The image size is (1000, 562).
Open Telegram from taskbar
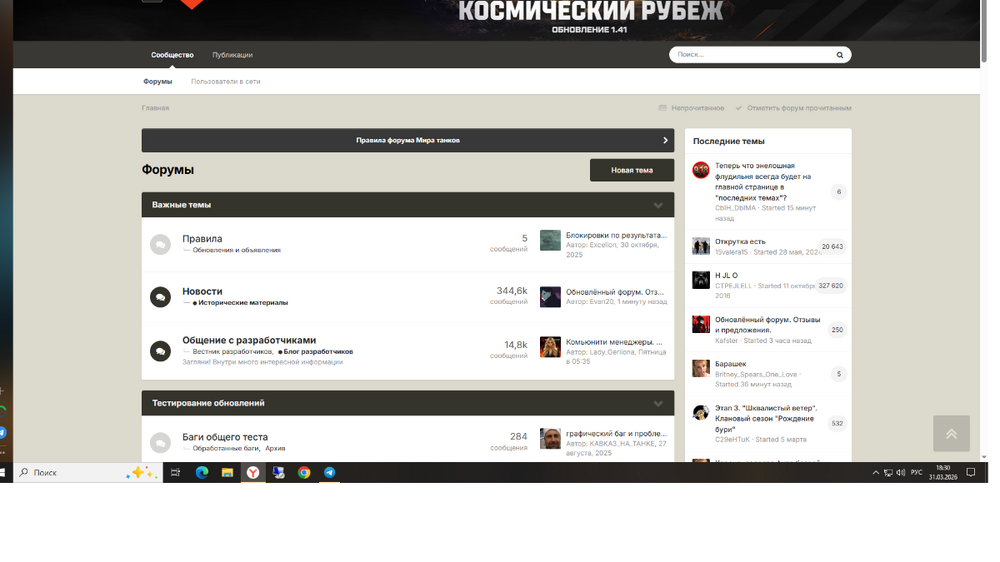click(330, 473)
